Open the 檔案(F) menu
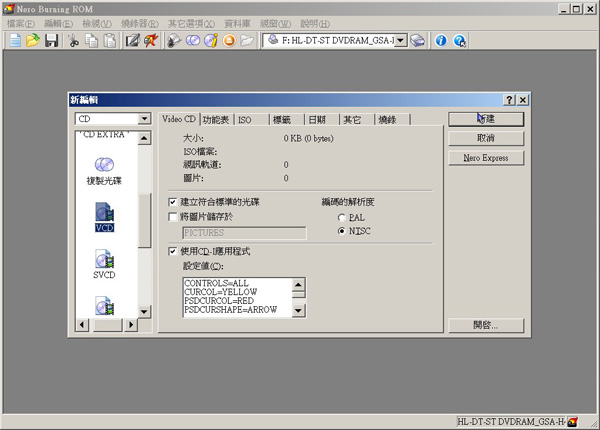This screenshot has width=600, height=430. [x=21, y=24]
